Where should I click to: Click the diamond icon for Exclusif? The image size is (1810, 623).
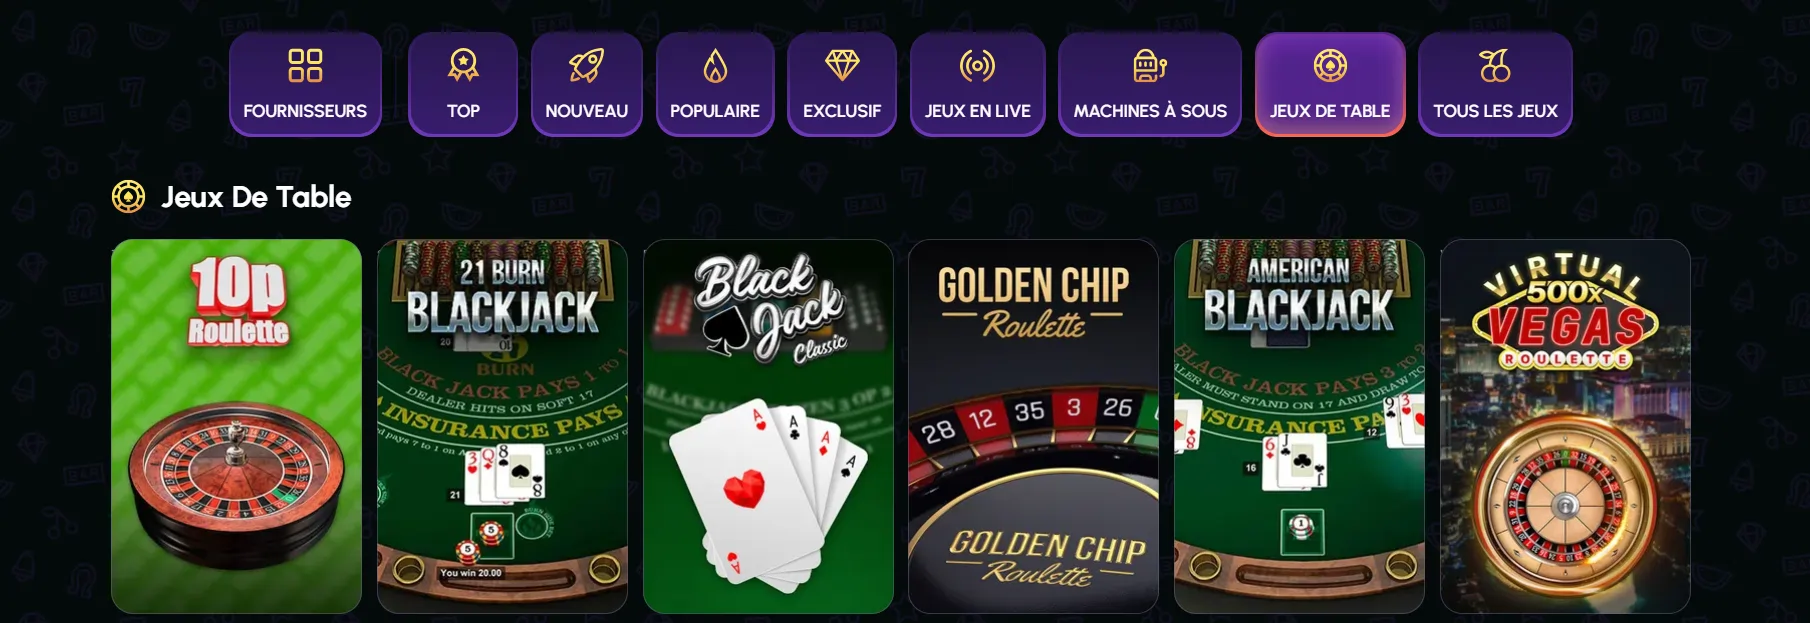842,66
